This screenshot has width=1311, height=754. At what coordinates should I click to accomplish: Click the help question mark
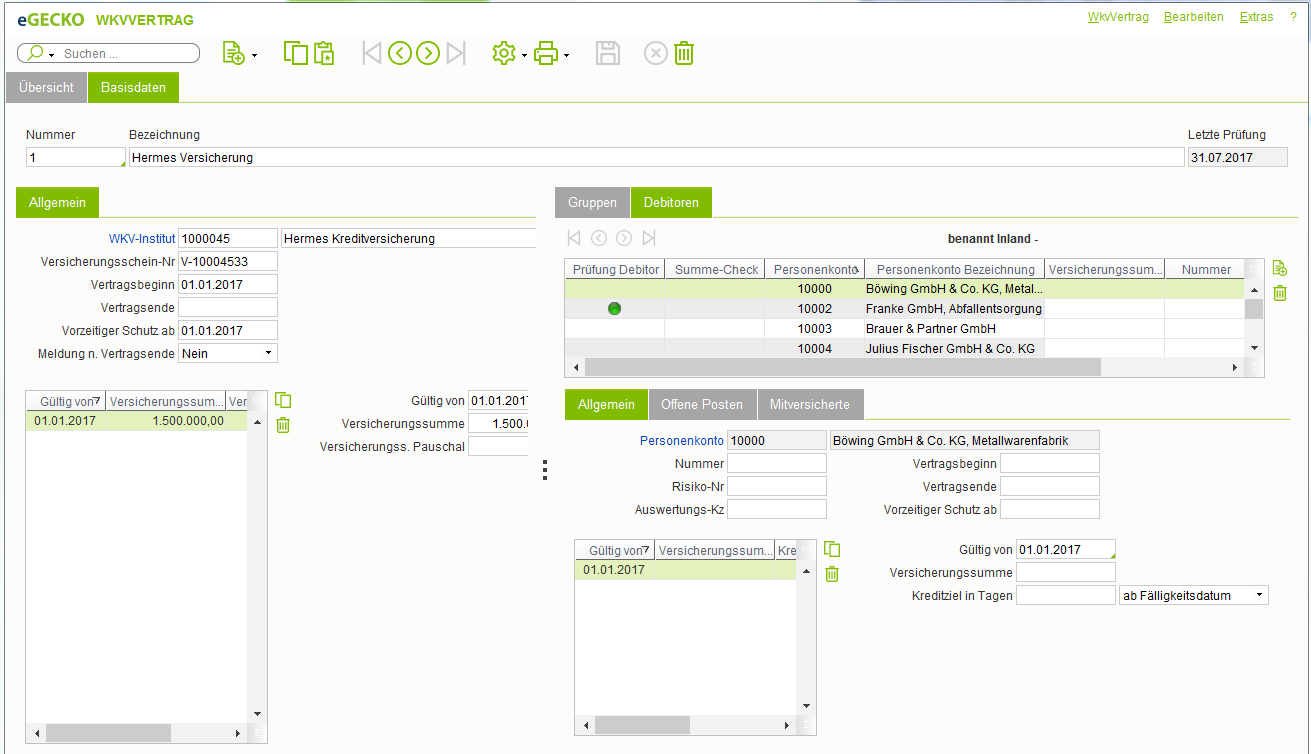pyautogui.click(x=1293, y=17)
